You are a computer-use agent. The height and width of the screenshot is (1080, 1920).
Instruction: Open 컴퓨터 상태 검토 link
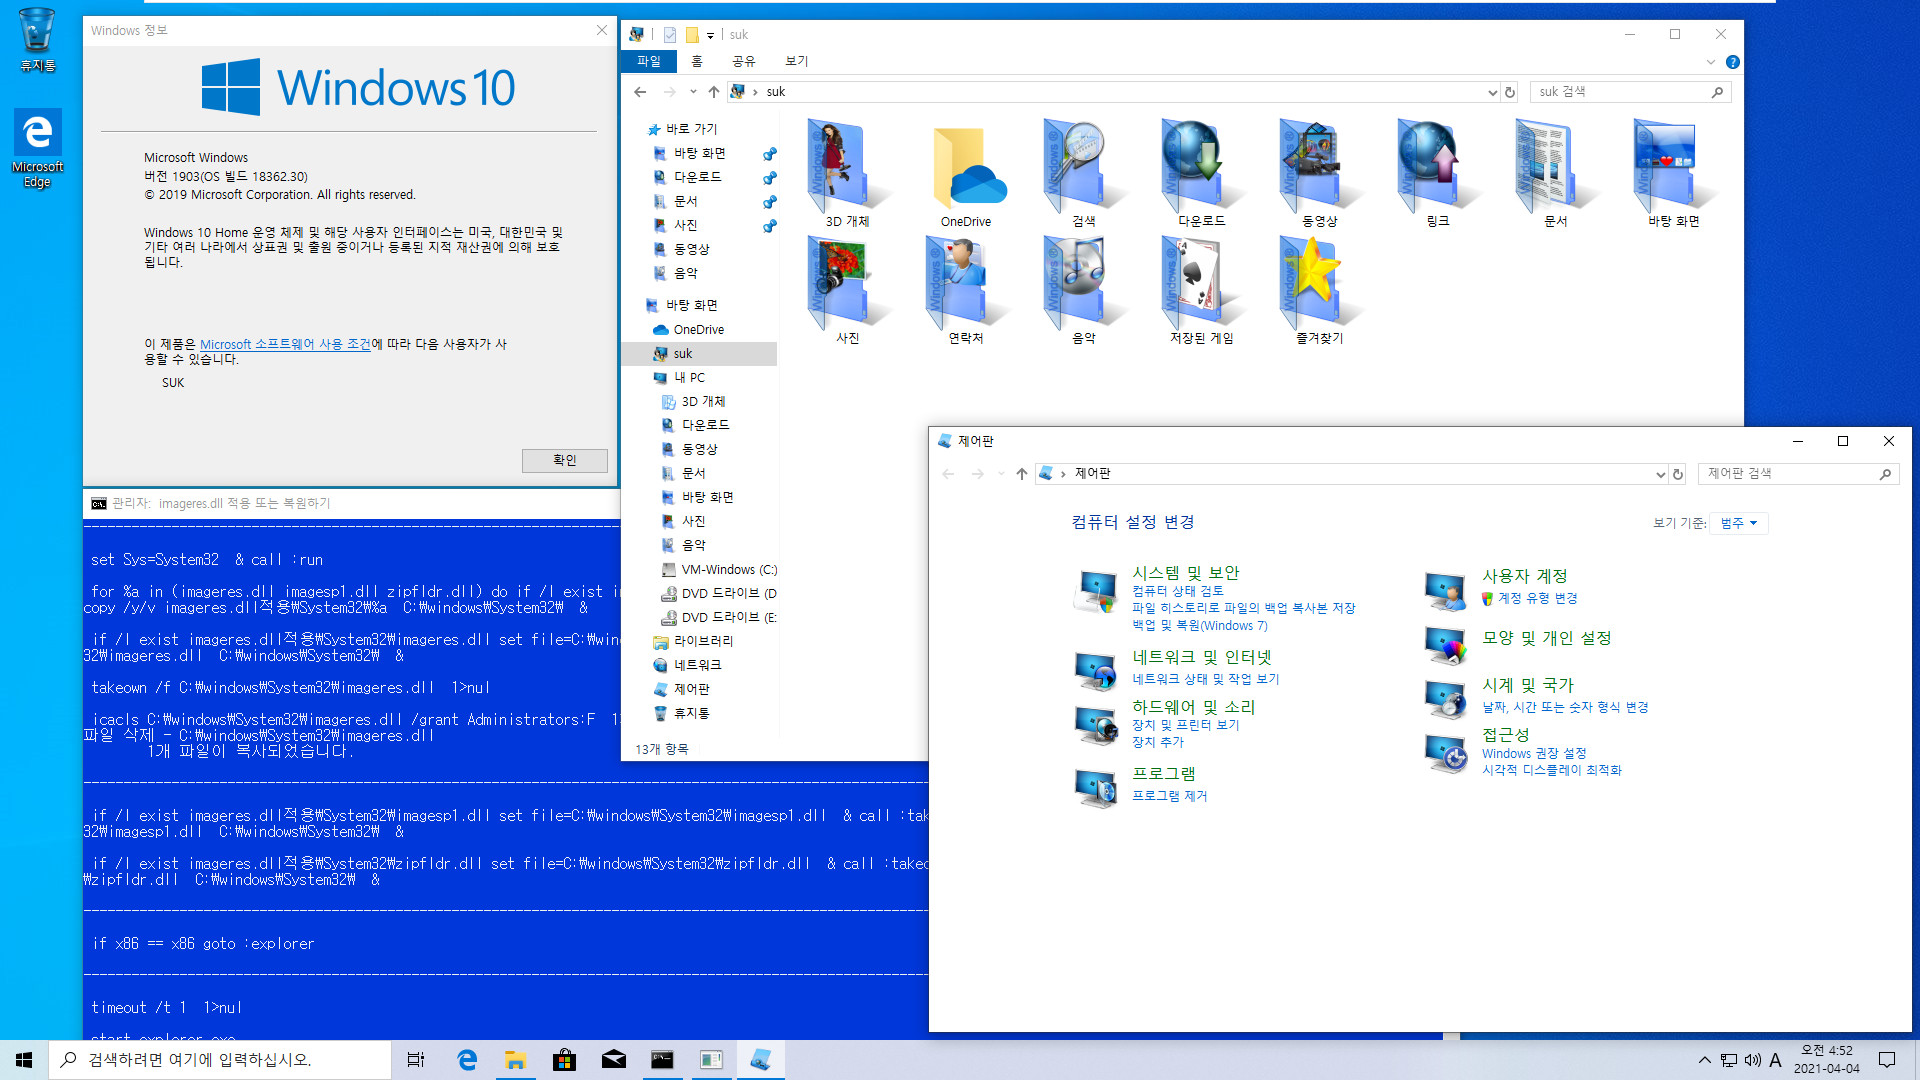point(1177,591)
